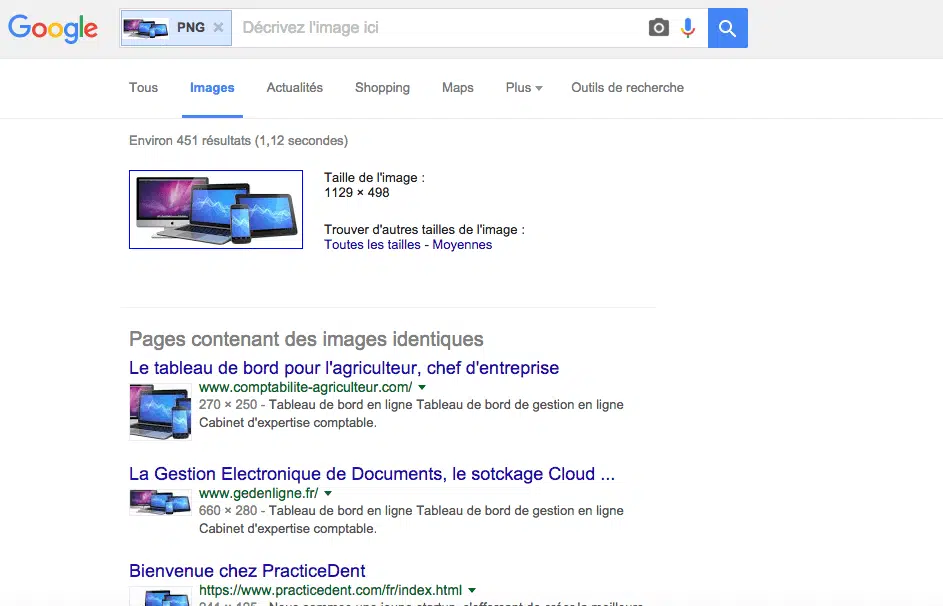Click the camera search-by-image icon
The width and height of the screenshot is (943, 606).
pos(658,28)
